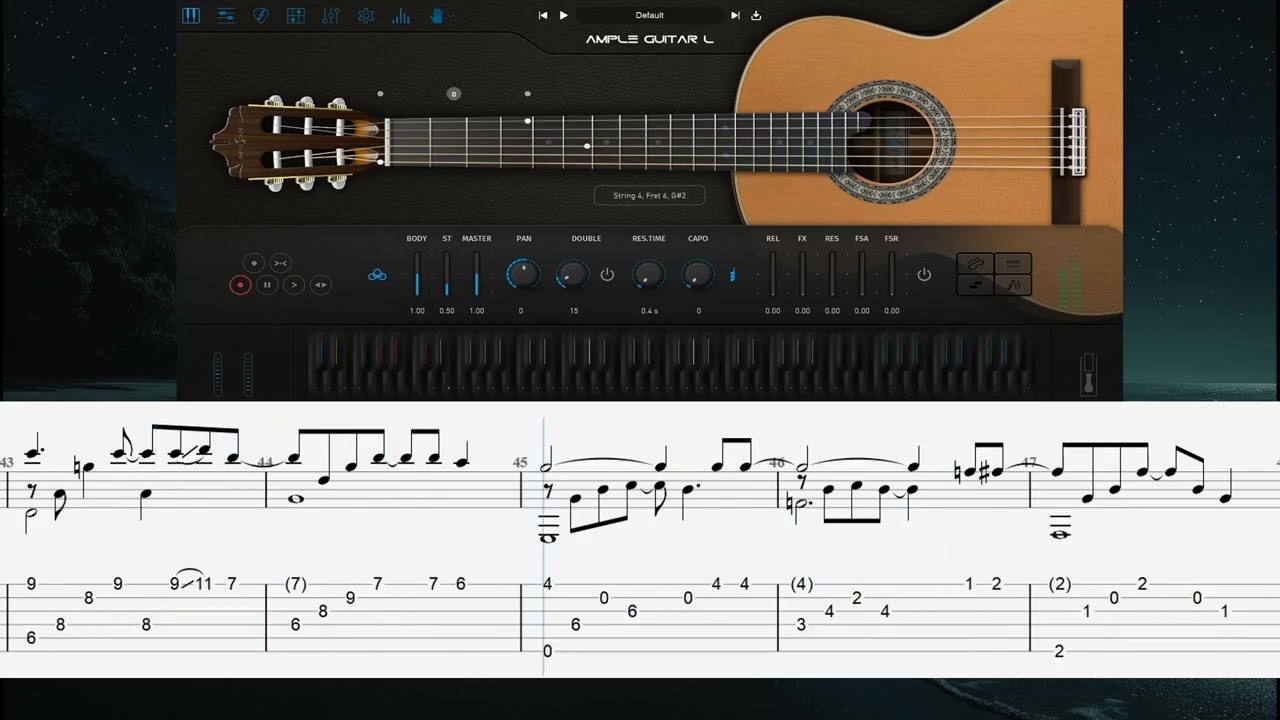Click the MASTER value 1.00
The height and width of the screenshot is (720, 1280).
coord(477,311)
